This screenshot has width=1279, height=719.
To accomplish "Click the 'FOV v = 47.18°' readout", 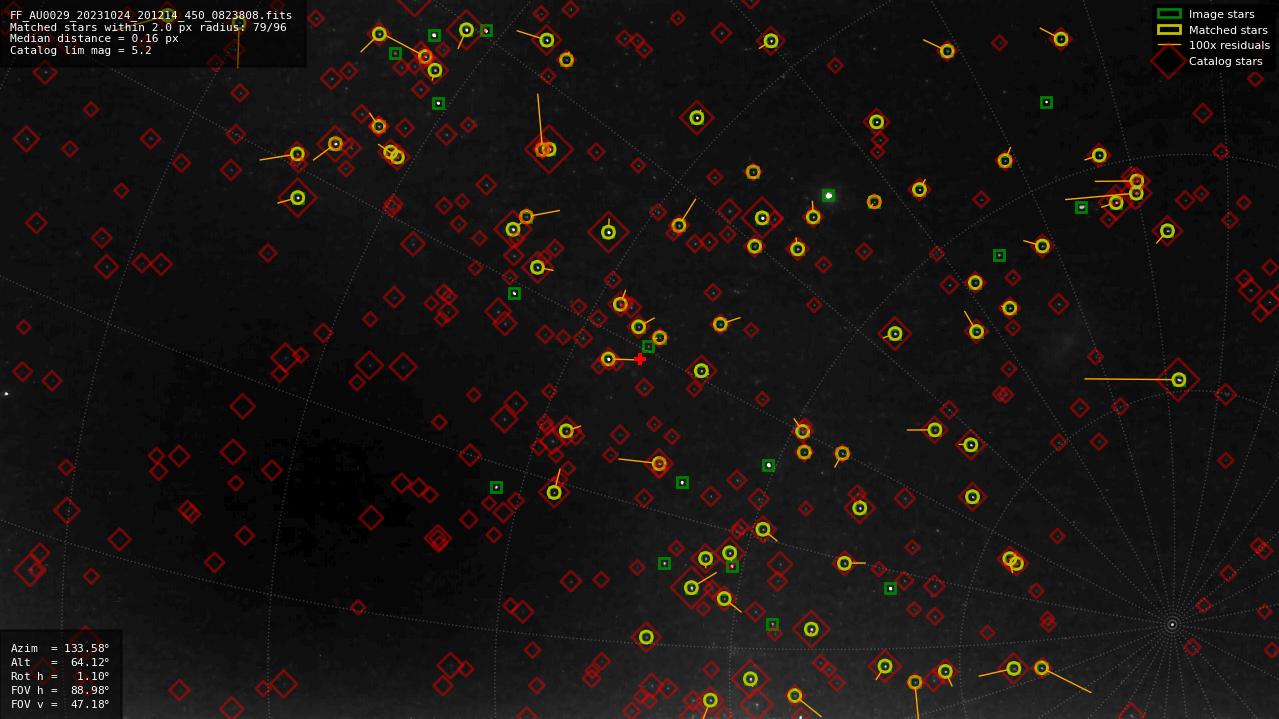I will (60, 704).
